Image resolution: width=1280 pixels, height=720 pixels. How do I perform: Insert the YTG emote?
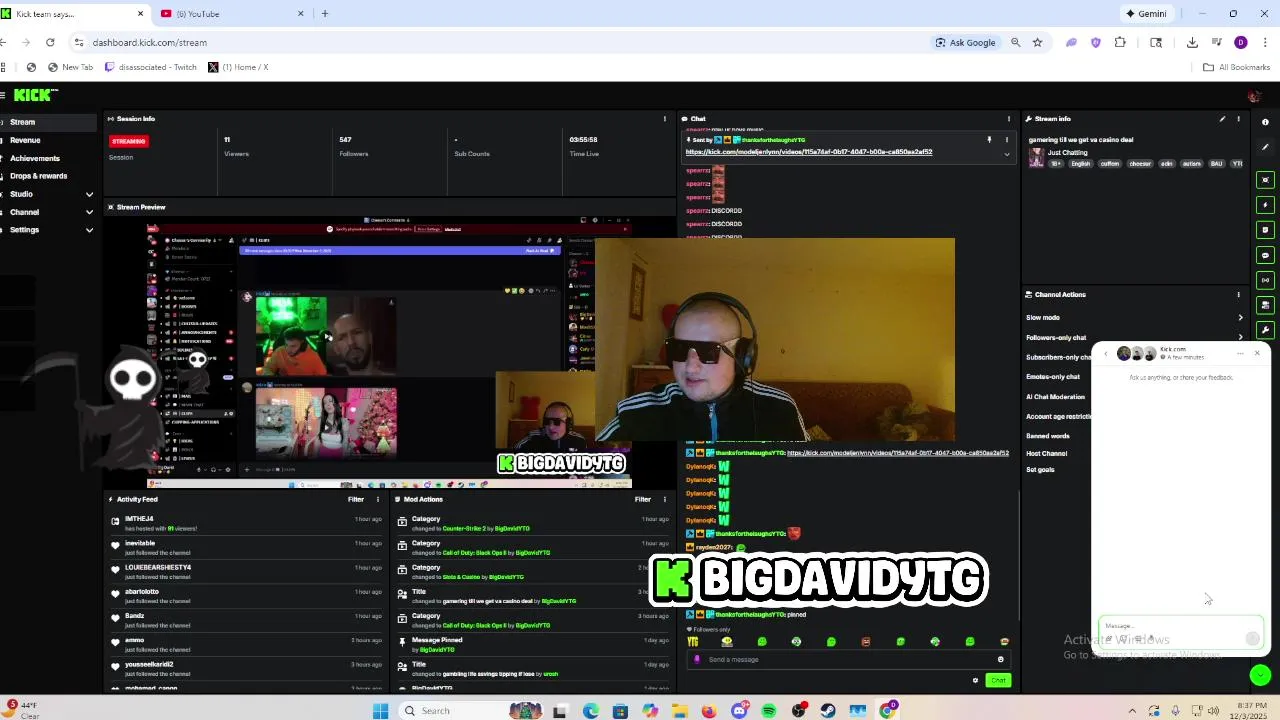[692, 642]
